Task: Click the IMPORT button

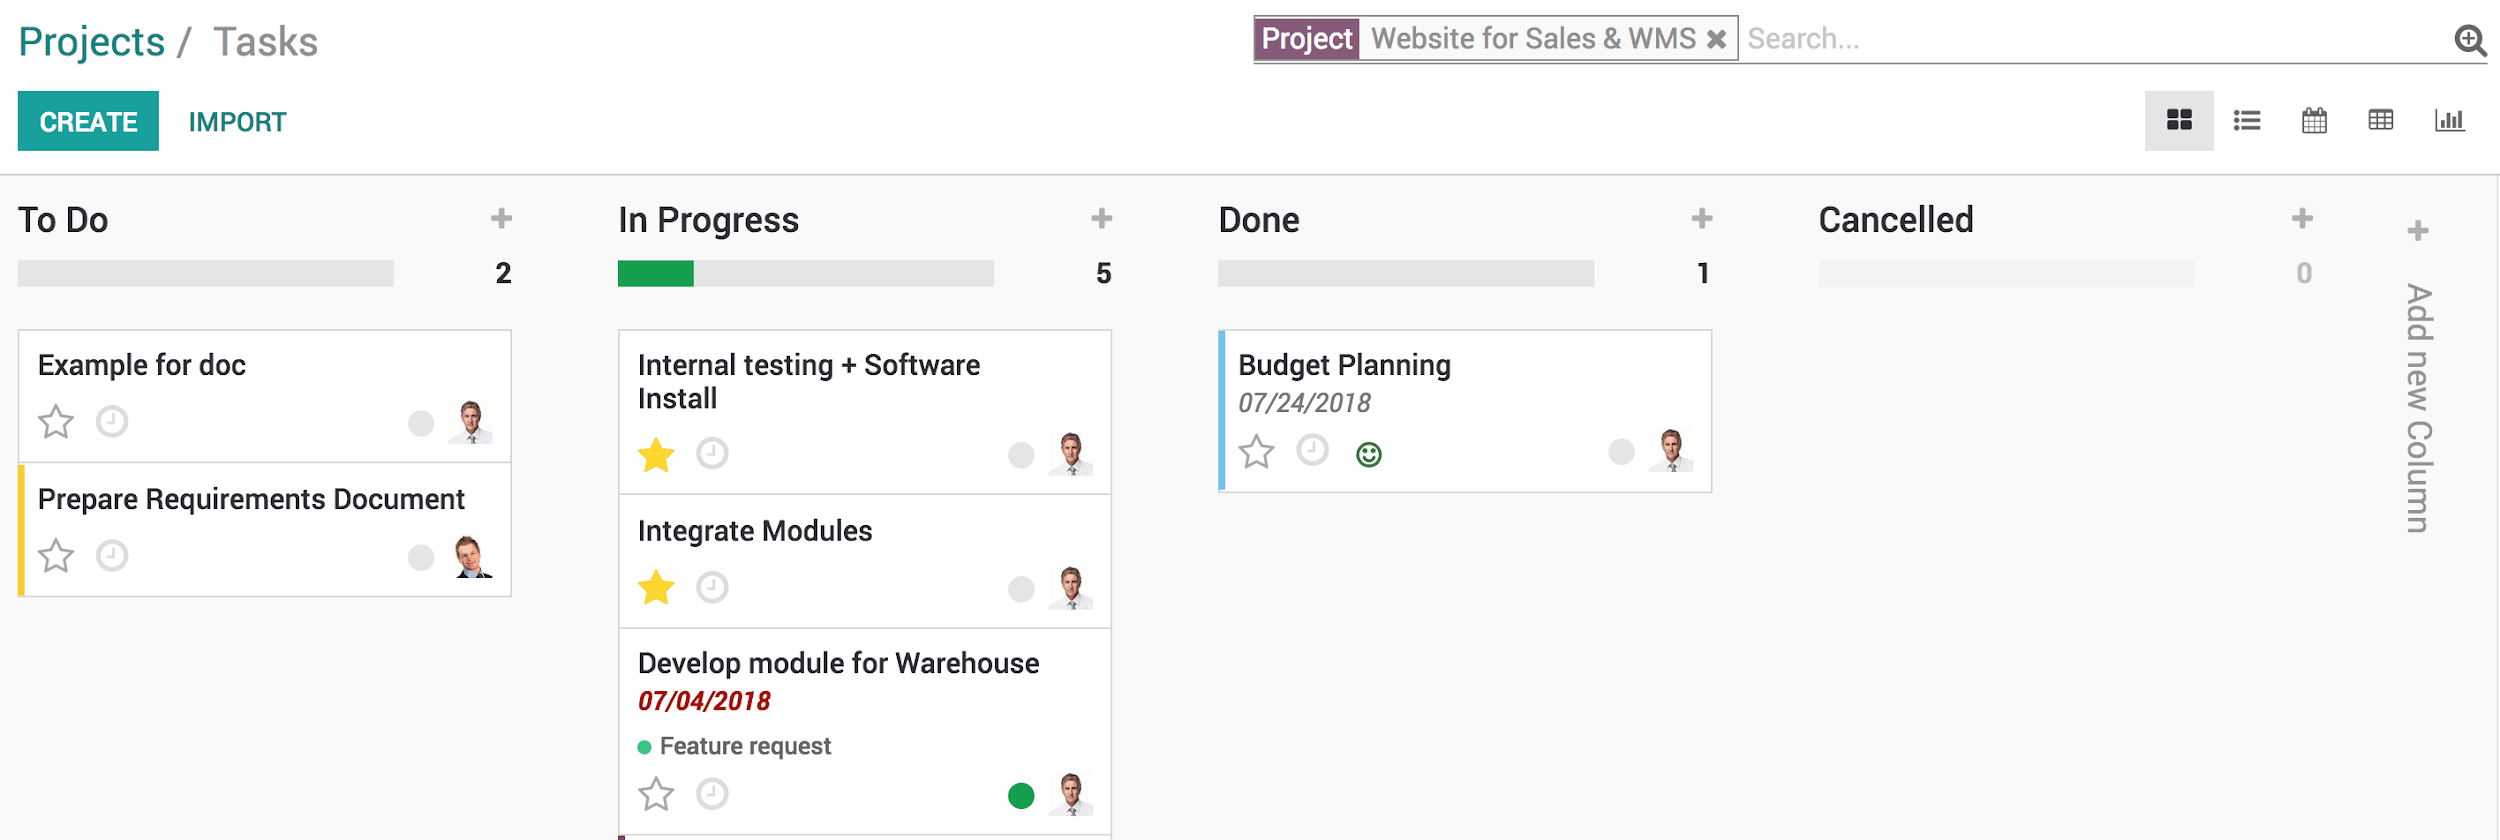Action: 237,122
